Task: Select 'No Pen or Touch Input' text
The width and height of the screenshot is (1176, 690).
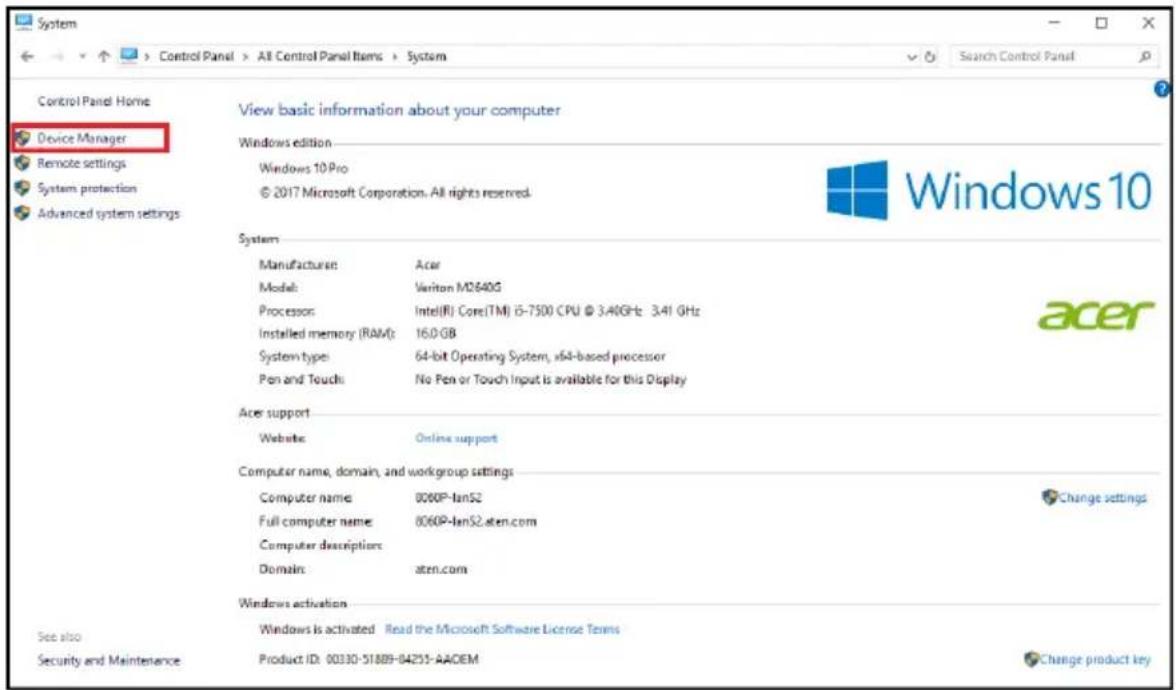Action: tap(550, 380)
